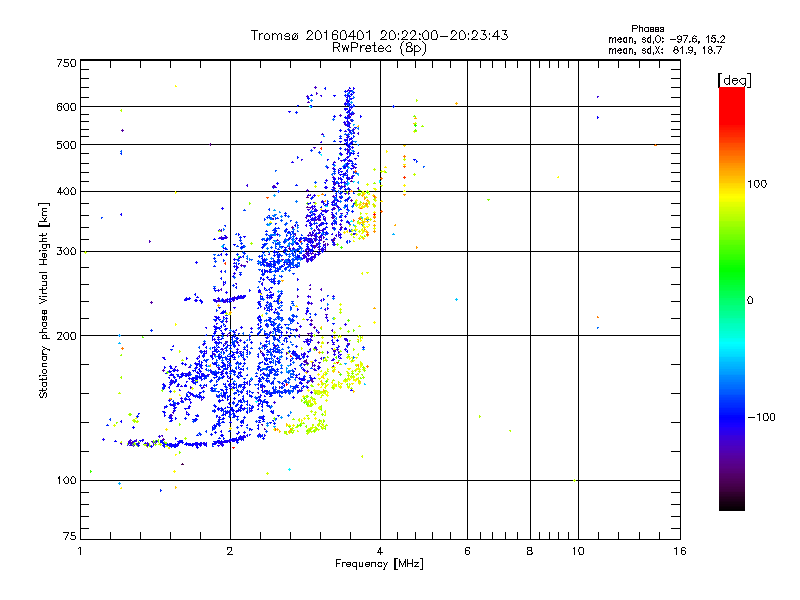
Task: Click the x-axis tick label '6'
Action: [x=467, y=551]
